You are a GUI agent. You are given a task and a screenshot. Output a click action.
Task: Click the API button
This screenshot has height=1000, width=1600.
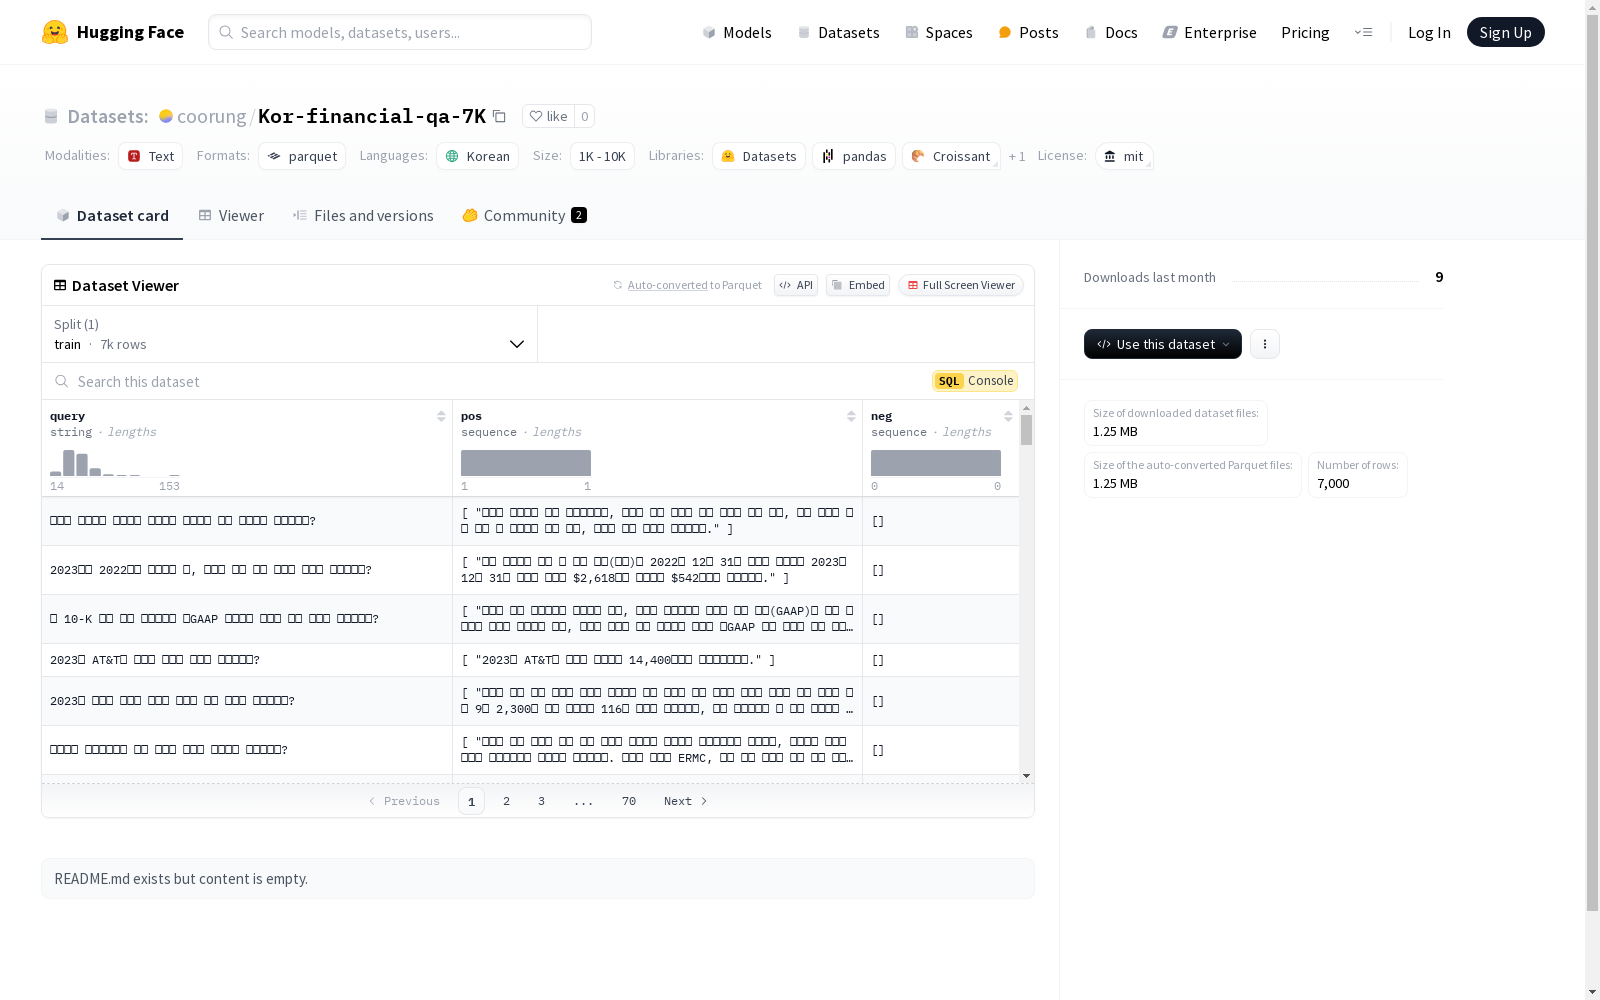coord(796,285)
